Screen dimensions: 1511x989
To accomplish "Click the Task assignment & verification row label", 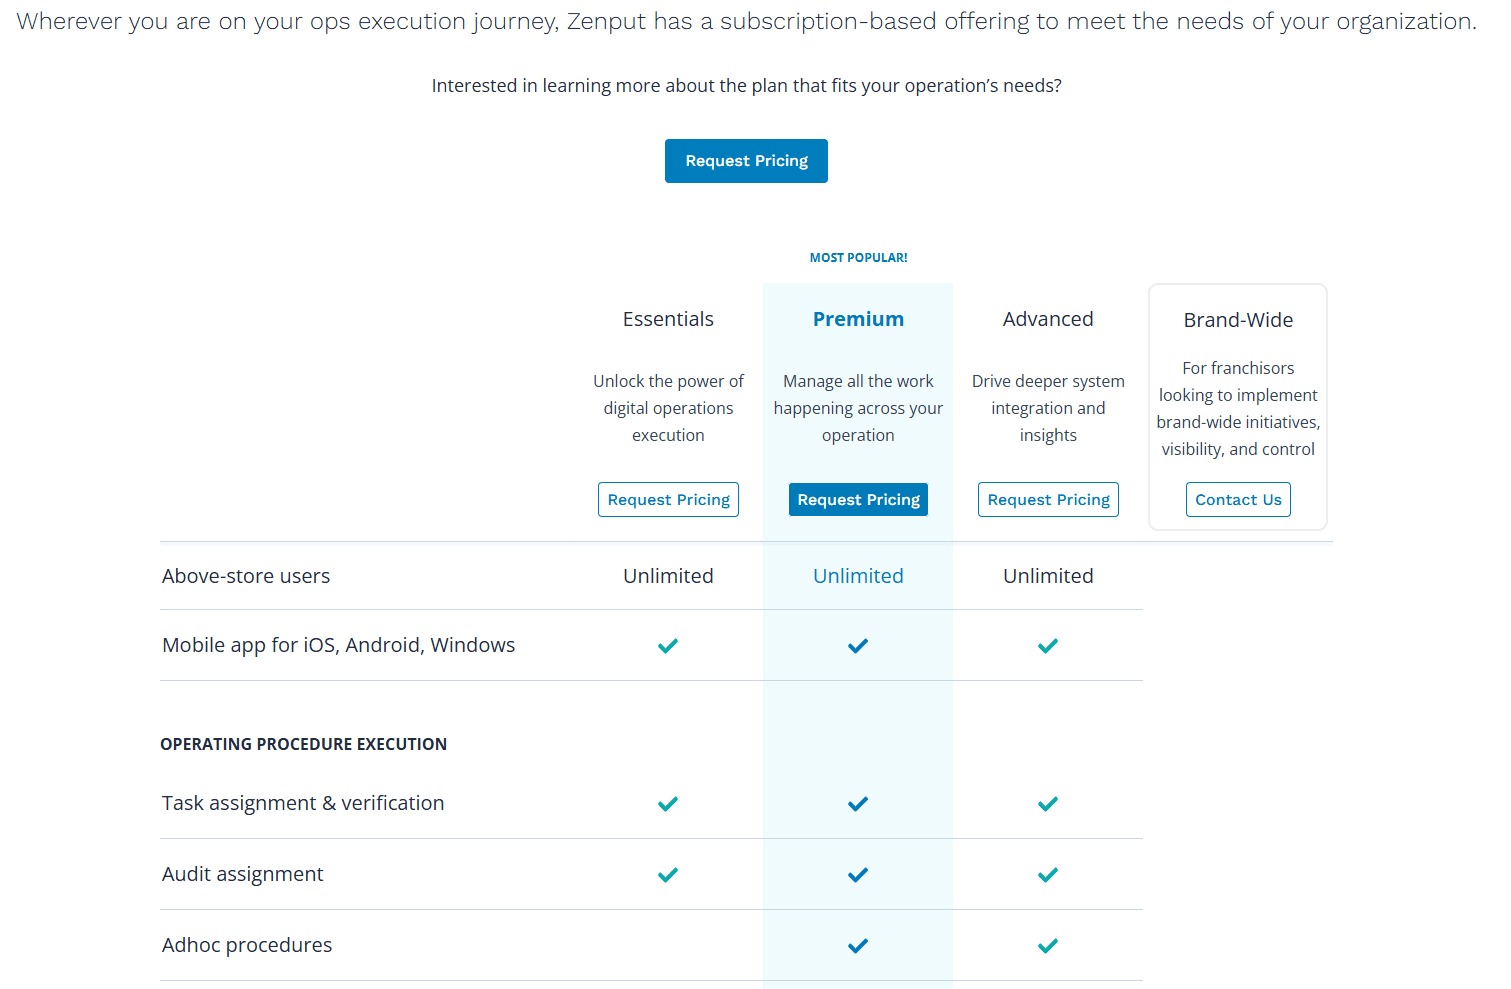I will 303,803.
